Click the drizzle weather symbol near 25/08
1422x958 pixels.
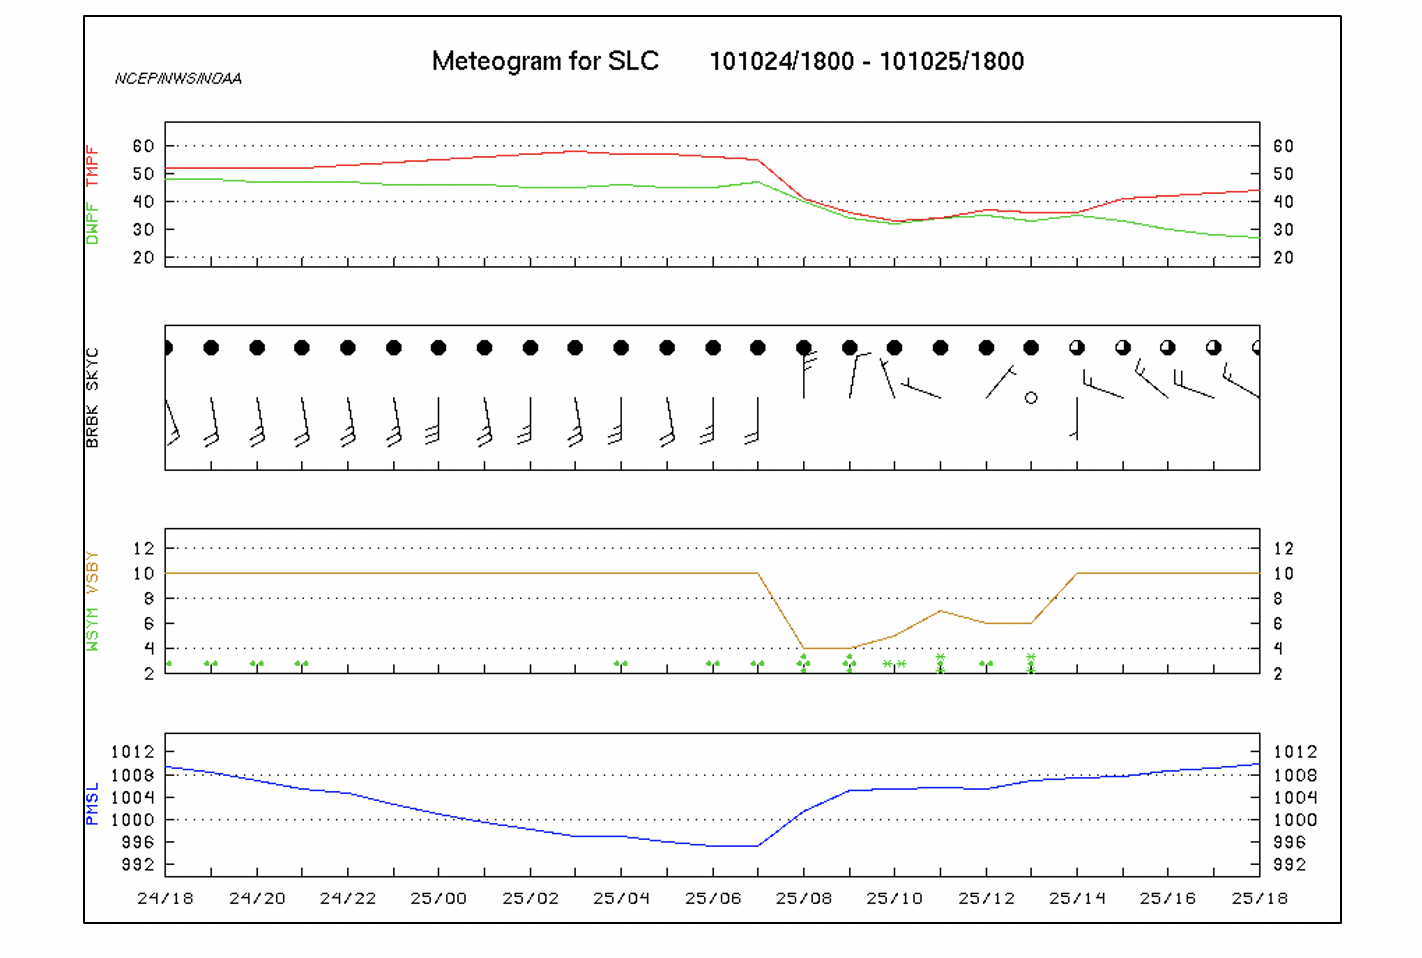[803, 662]
